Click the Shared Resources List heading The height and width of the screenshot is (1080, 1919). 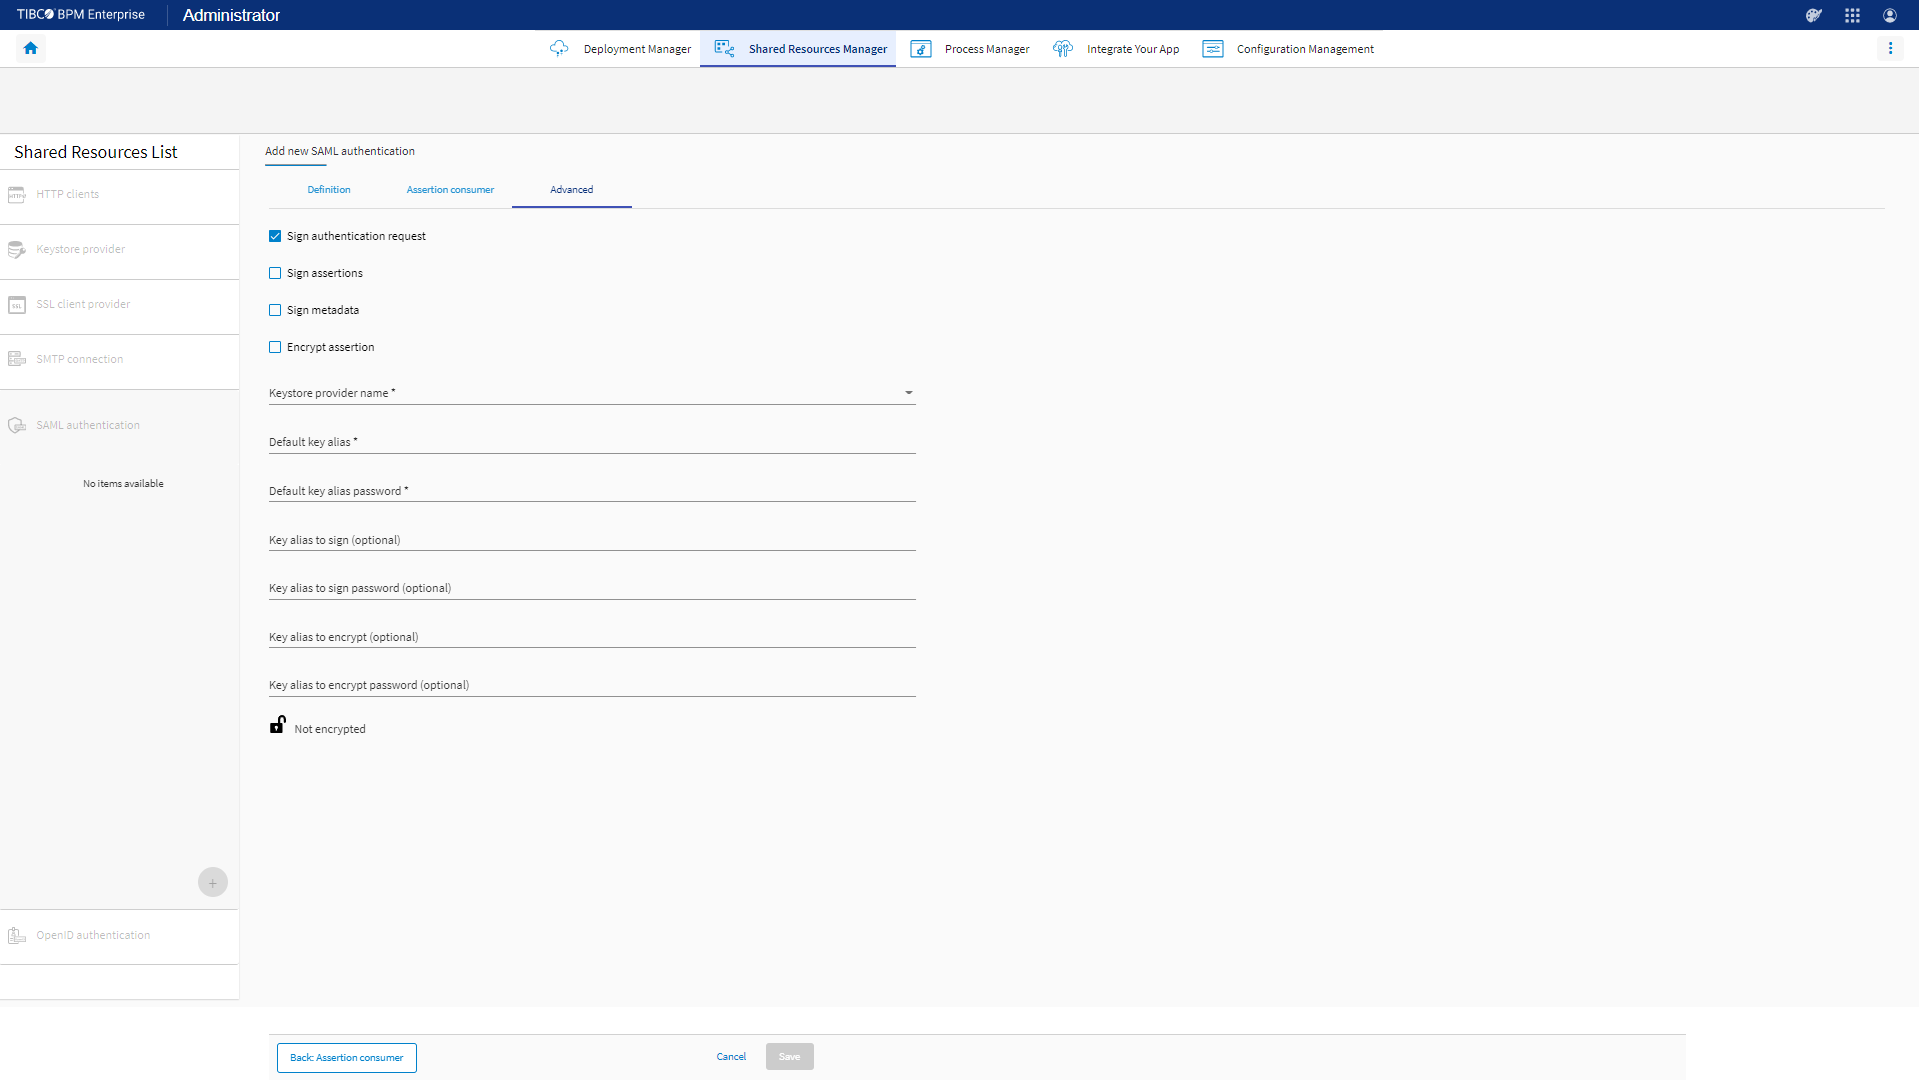click(x=96, y=152)
